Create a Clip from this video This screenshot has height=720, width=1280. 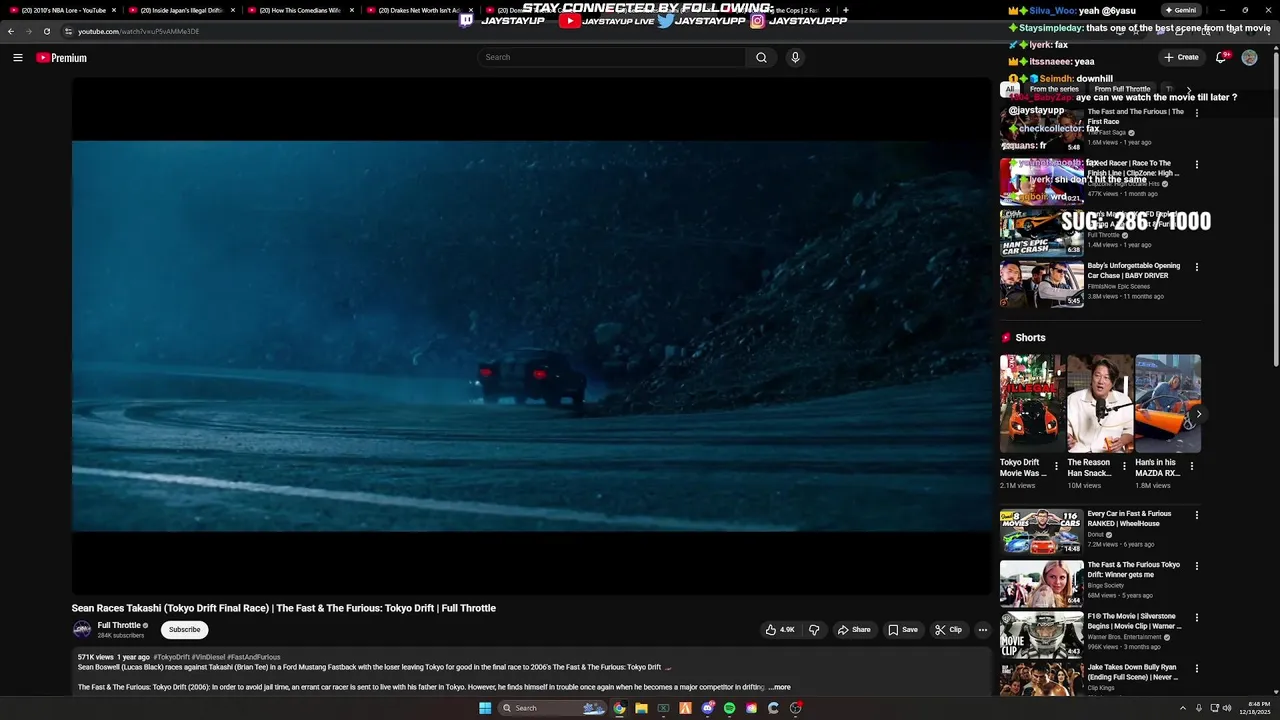point(948,630)
